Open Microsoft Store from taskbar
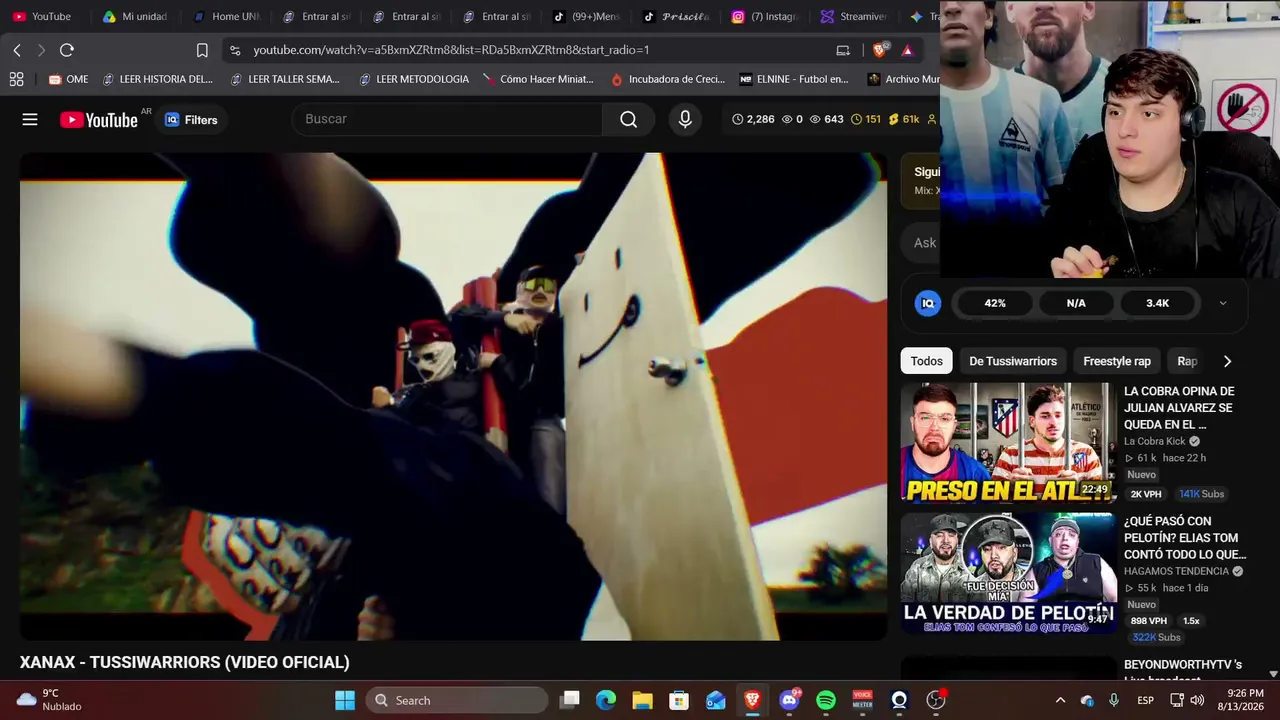Image resolution: width=1280 pixels, height=720 pixels. [x=679, y=700]
